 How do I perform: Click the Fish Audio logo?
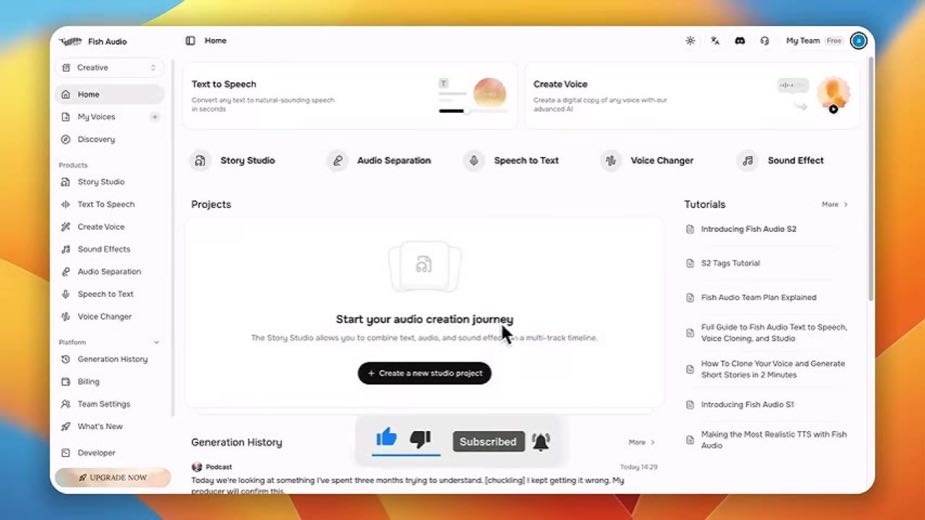93,41
